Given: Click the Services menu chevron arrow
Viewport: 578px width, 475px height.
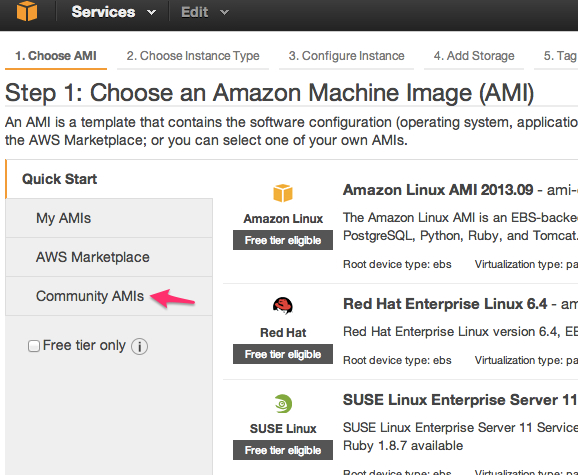Looking at the screenshot, I should (x=151, y=13).
